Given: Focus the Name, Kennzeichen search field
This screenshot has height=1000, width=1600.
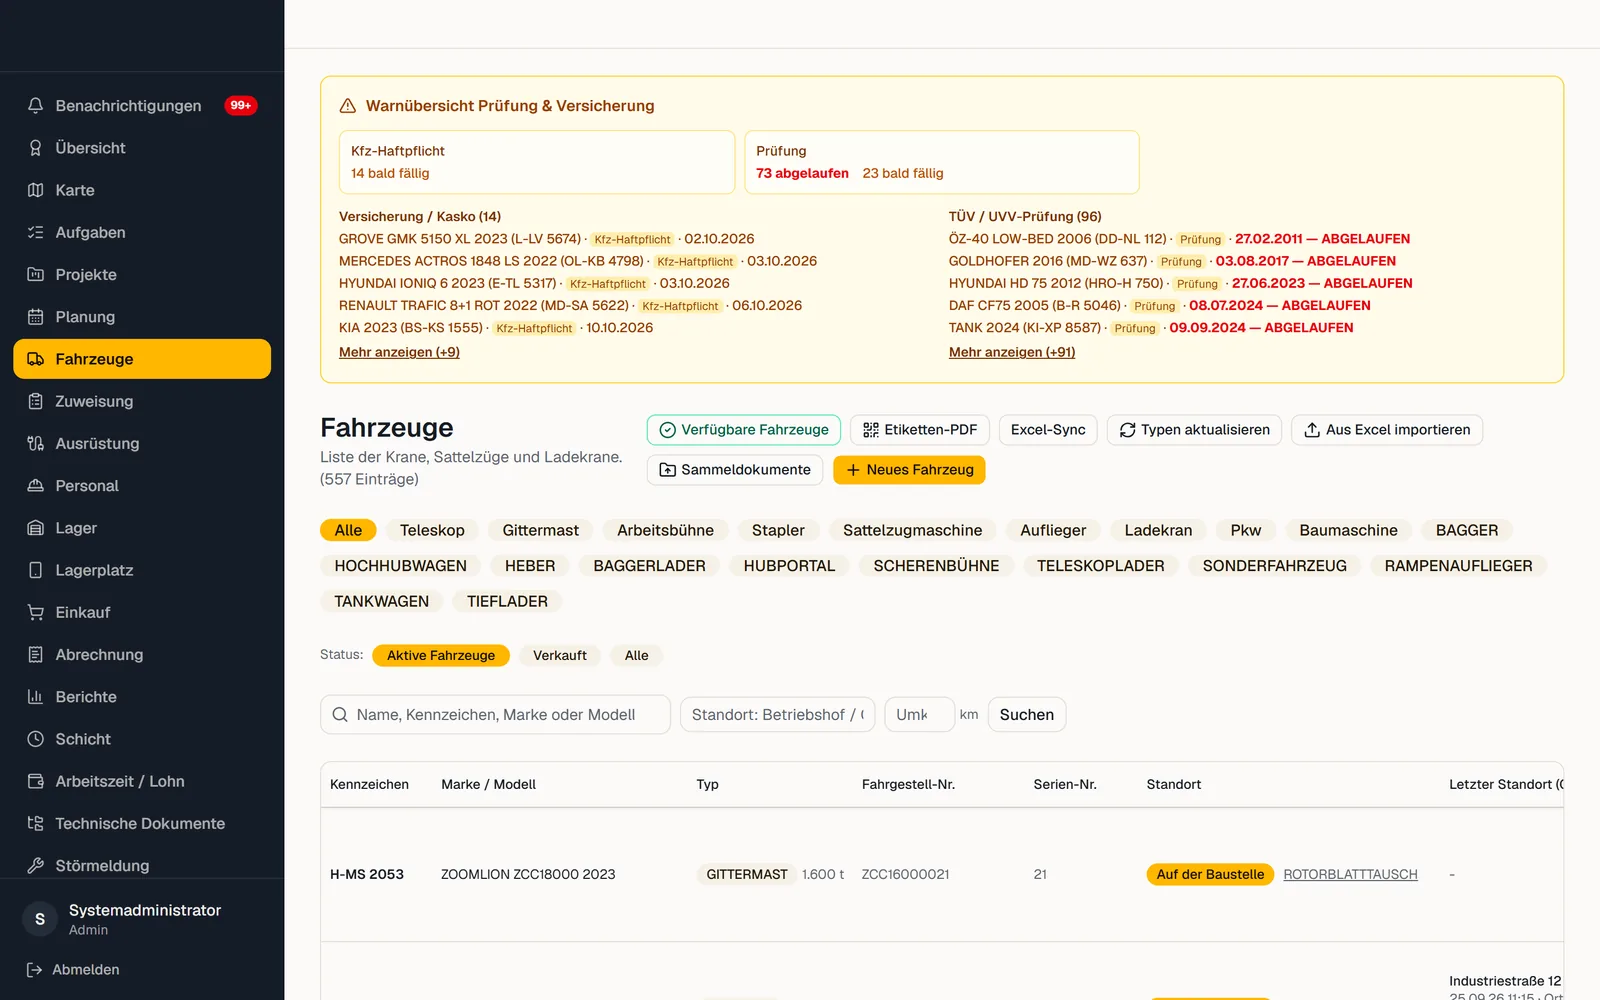Looking at the screenshot, I should 495,715.
